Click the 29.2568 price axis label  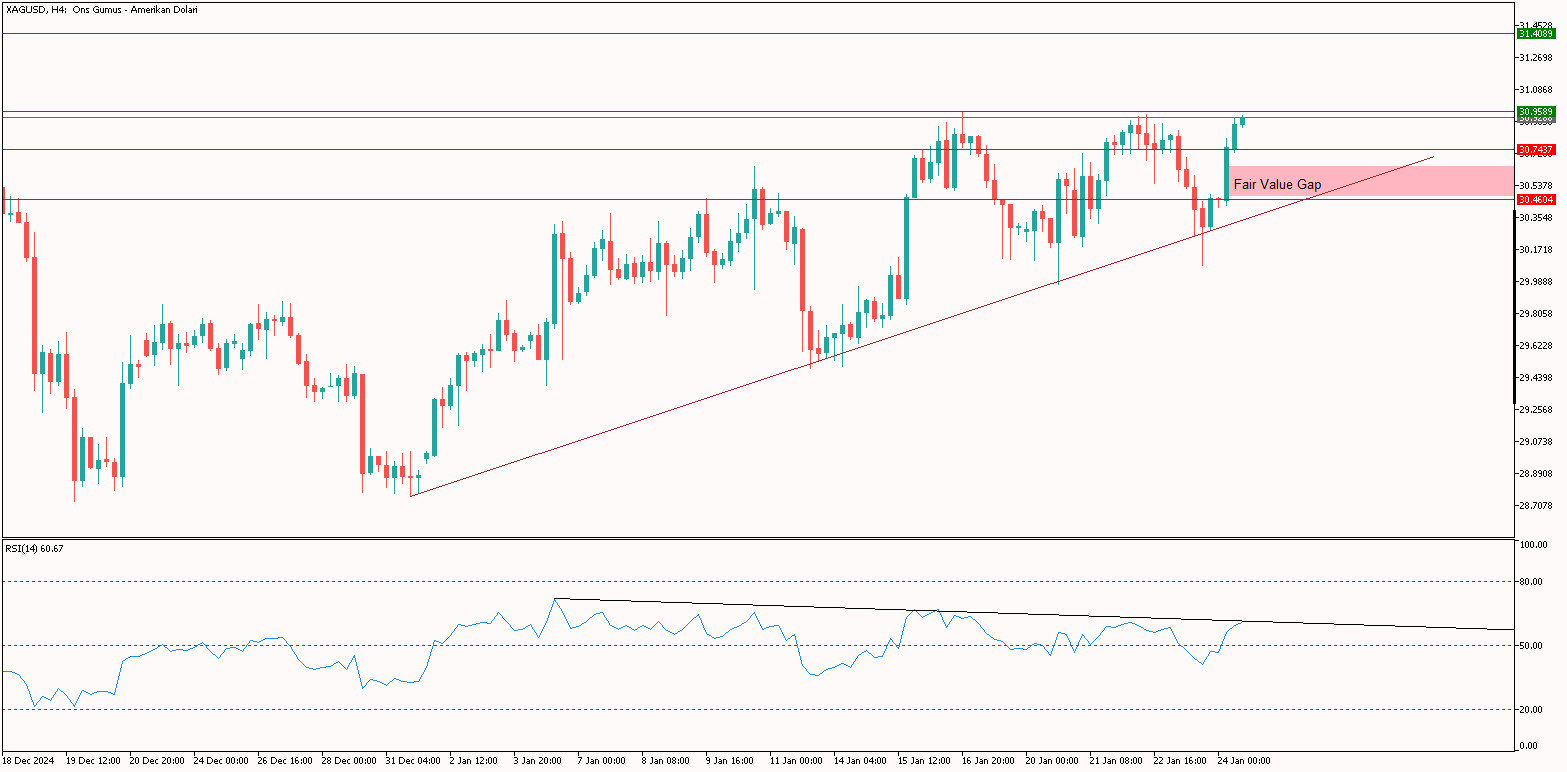pos(1535,409)
